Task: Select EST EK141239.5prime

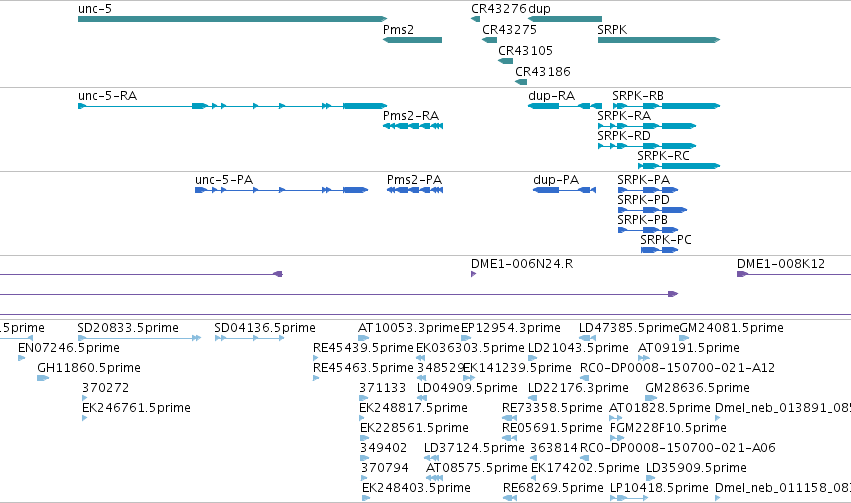Action: pos(469,378)
